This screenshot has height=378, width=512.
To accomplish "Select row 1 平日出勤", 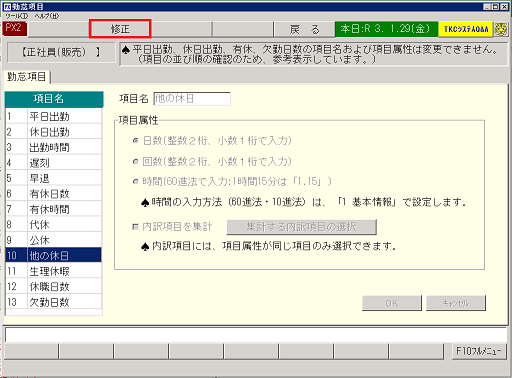I will (54, 116).
